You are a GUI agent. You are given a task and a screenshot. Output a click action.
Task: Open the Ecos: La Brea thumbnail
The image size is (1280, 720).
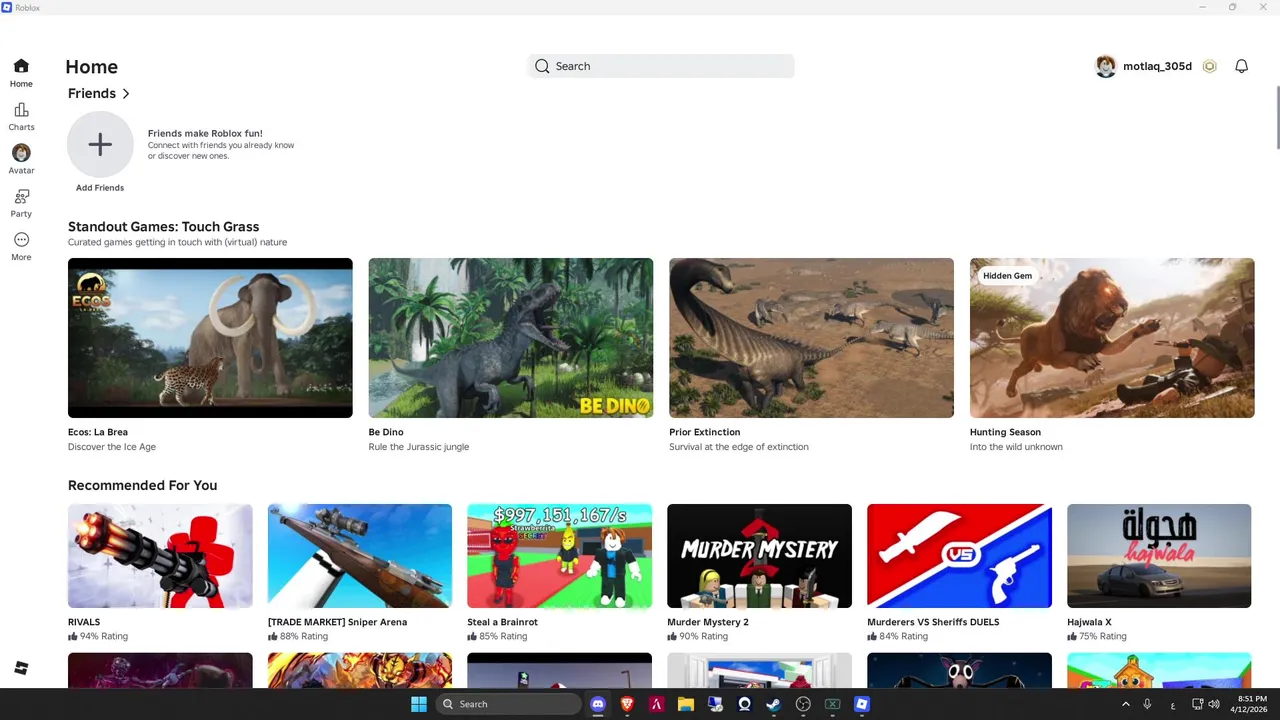[x=210, y=338]
